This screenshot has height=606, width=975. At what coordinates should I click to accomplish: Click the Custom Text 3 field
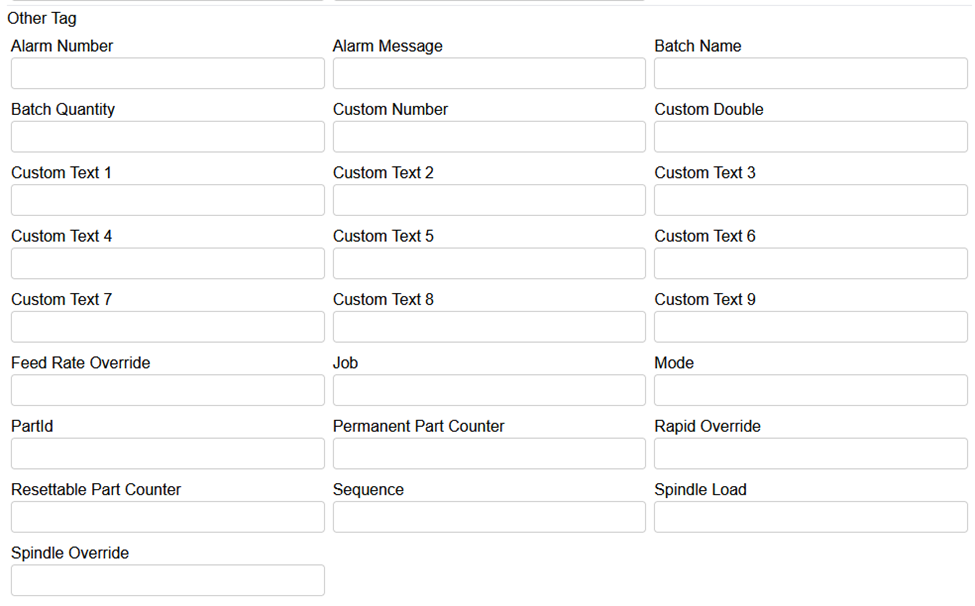coord(810,200)
